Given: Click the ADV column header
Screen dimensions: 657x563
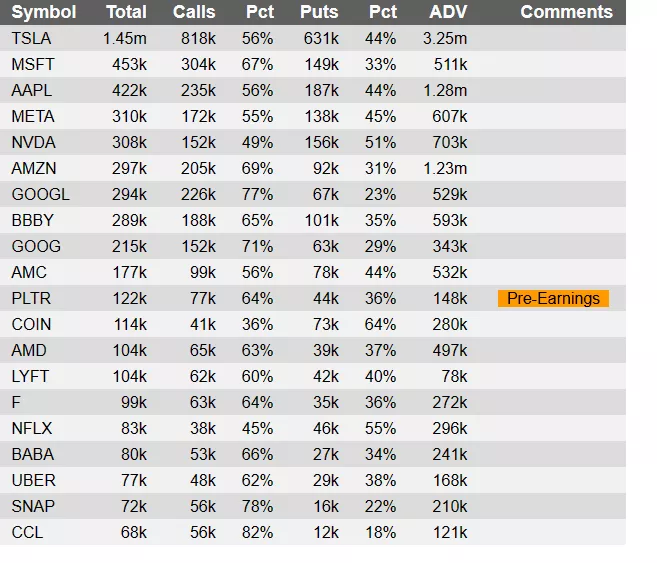Looking at the screenshot, I should 447,12.
